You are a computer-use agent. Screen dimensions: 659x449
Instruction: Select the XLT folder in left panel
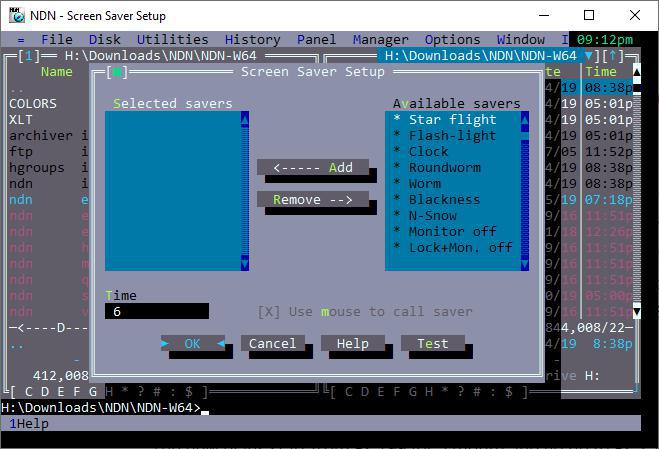(x=21, y=119)
